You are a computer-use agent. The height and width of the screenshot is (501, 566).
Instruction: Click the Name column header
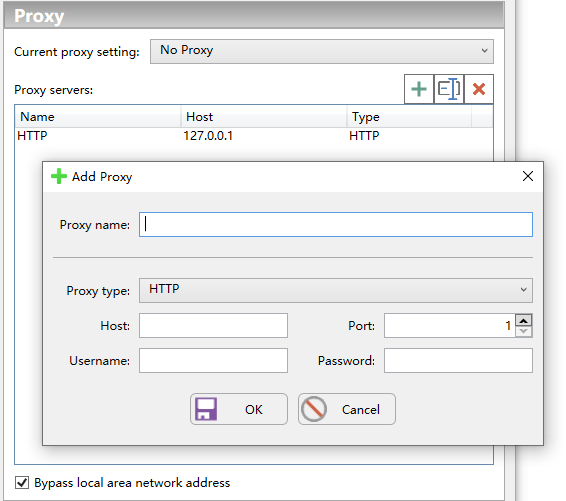click(97, 117)
